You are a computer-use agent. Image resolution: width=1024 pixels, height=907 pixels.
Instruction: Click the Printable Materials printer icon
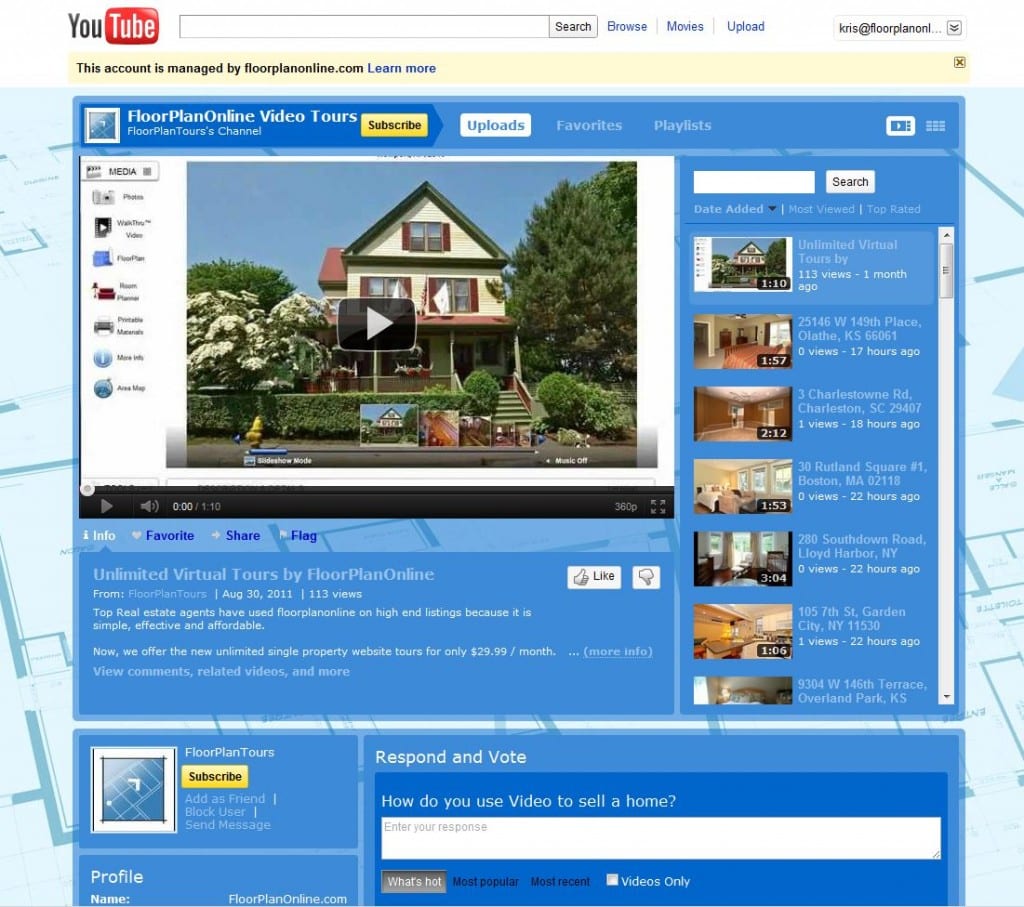103,325
